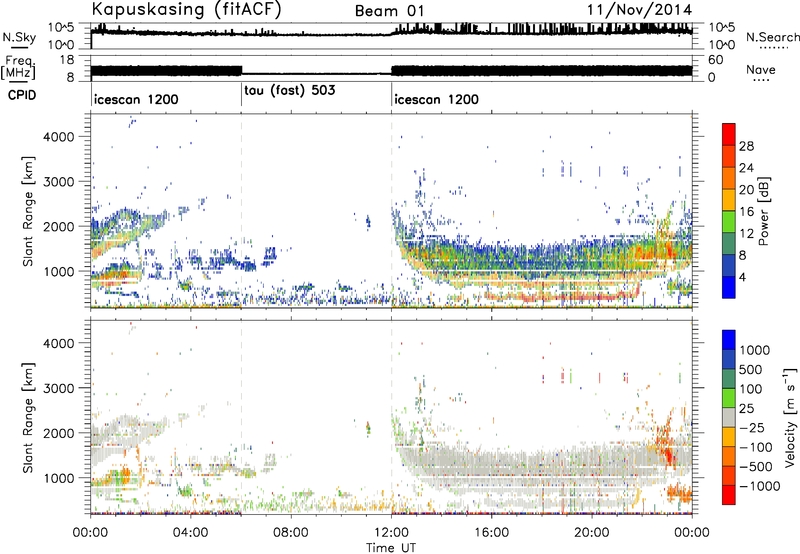Click the '28' tick on Power colour bar

pyautogui.click(x=746, y=146)
